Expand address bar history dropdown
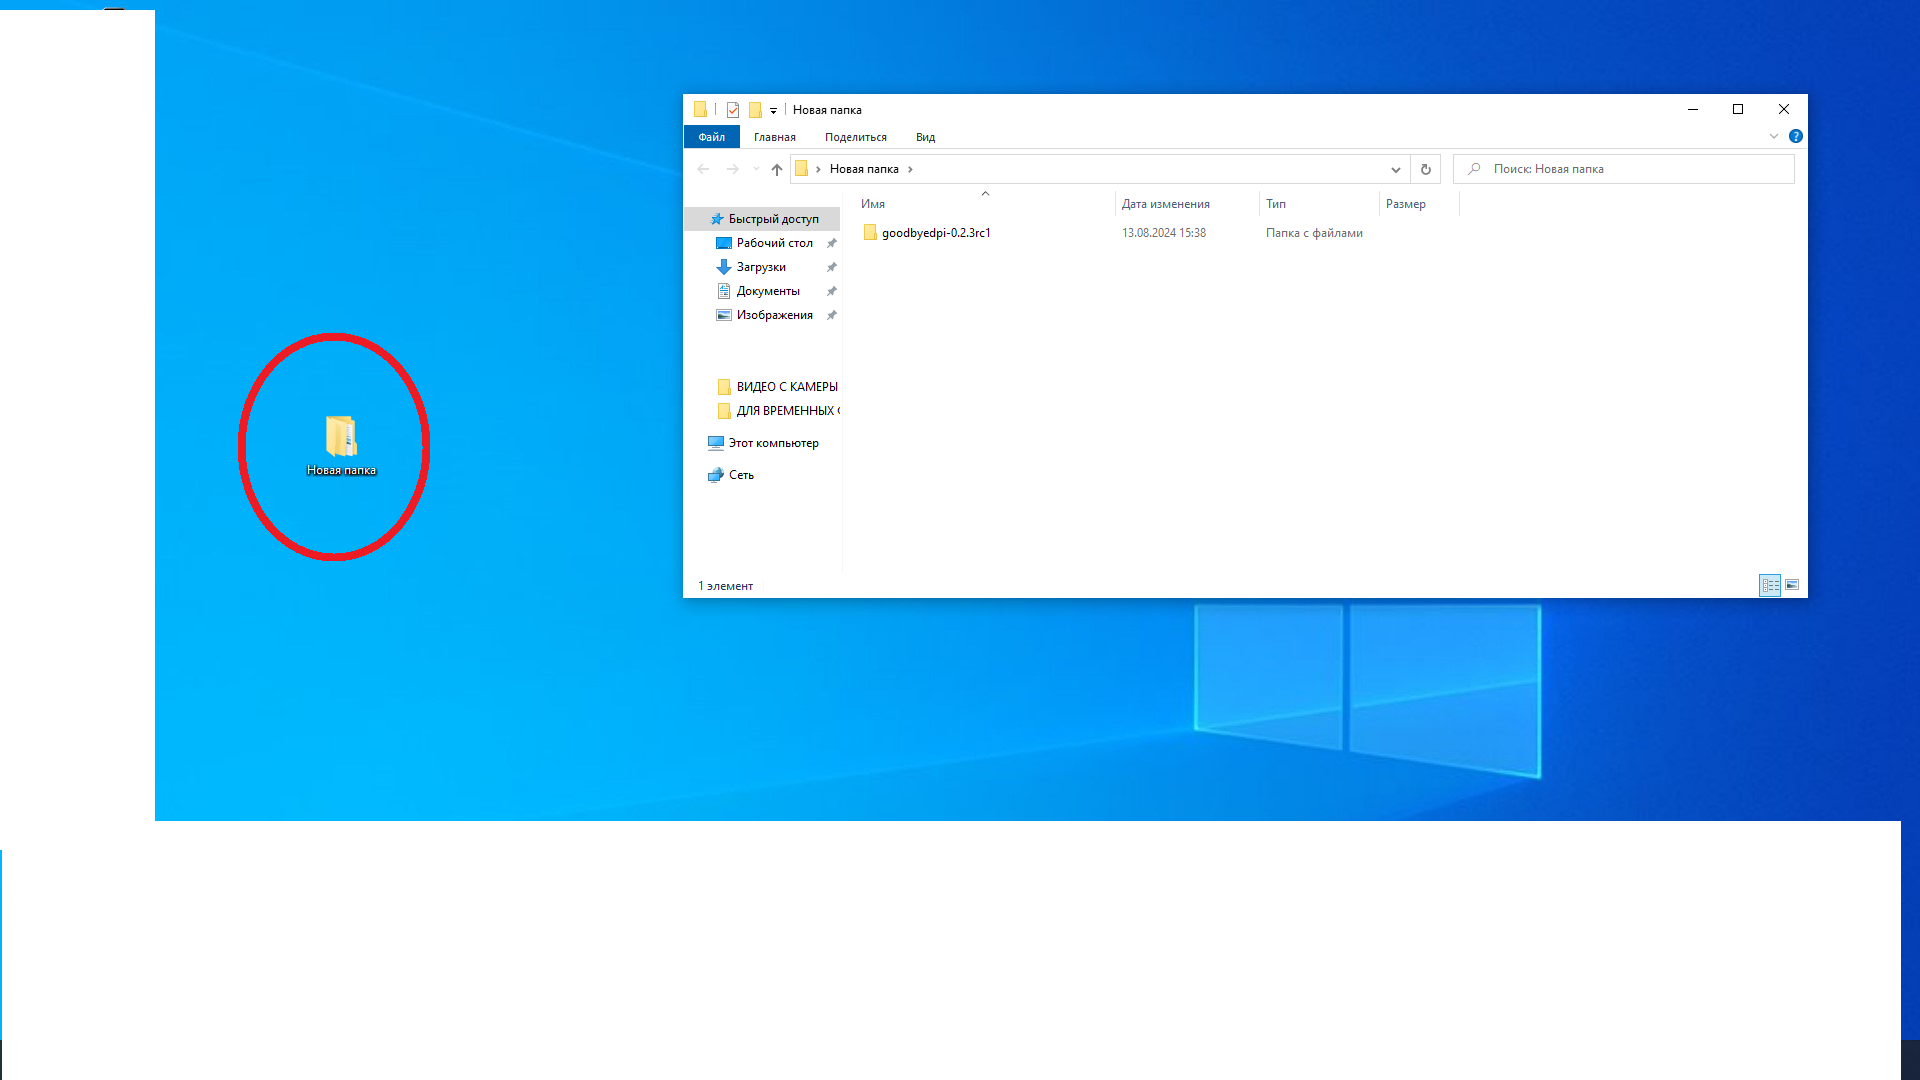Image resolution: width=1920 pixels, height=1080 pixels. (x=1395, y=169)
